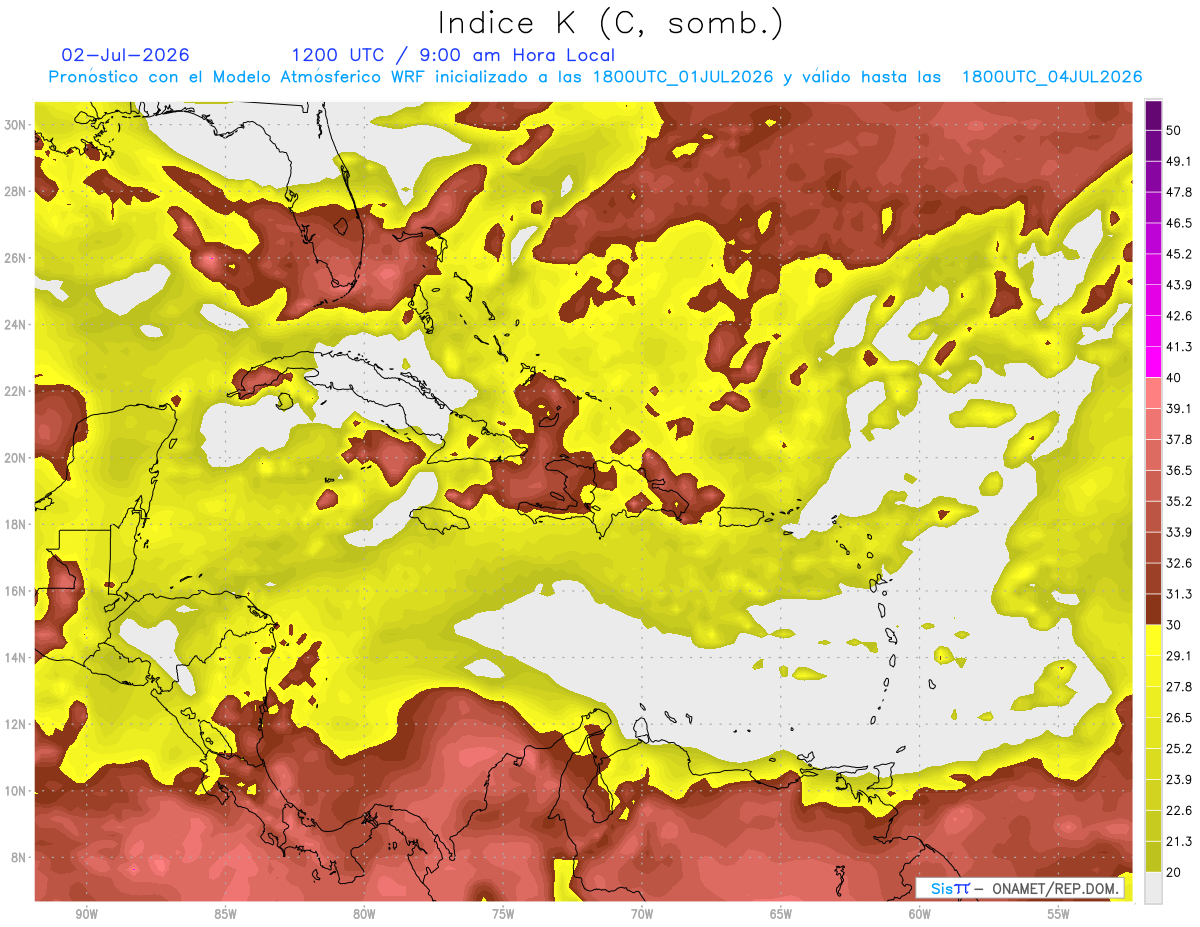Click colorbar value '32.6'
The height and width of the screenshot is (927, 1200).
click(1179, 563)
